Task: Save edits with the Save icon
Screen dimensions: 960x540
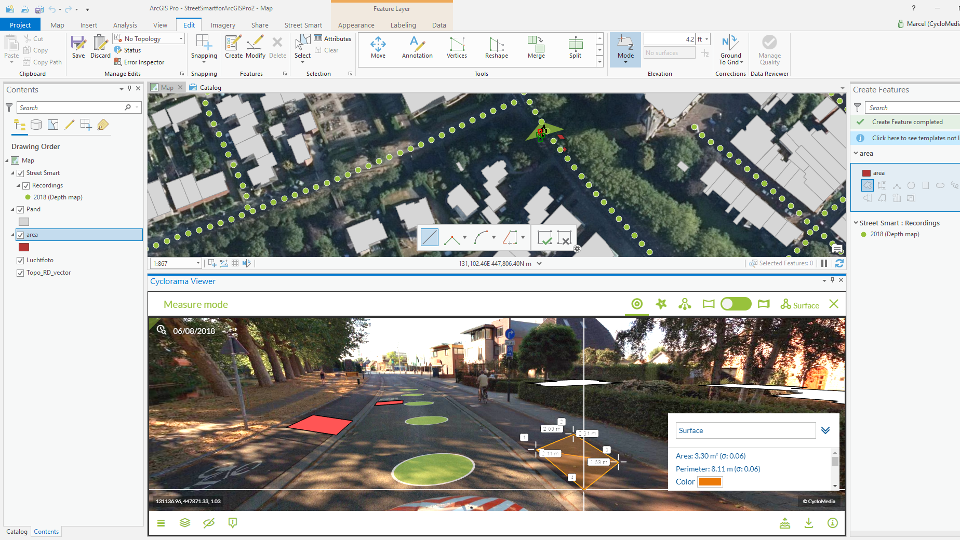Action: (78, 47)
